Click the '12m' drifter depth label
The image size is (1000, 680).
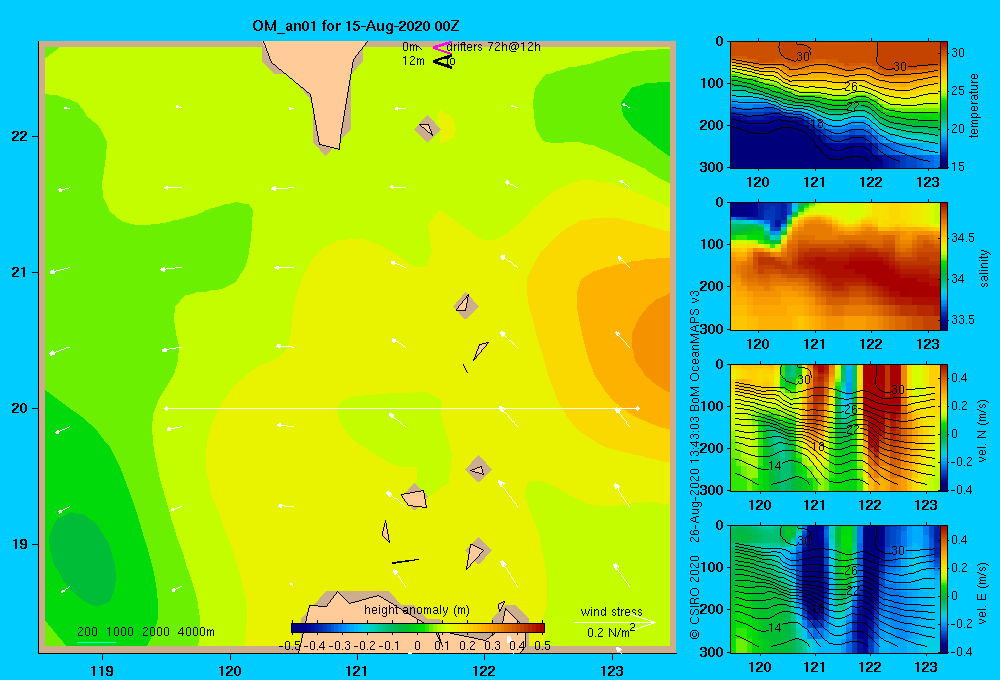click(413, 61)
